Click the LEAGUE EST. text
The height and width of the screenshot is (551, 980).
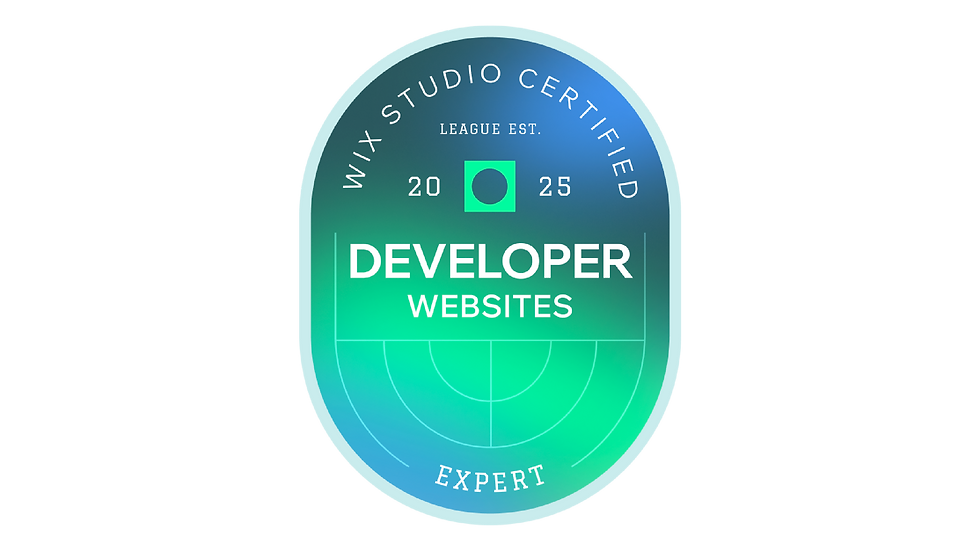490,129
